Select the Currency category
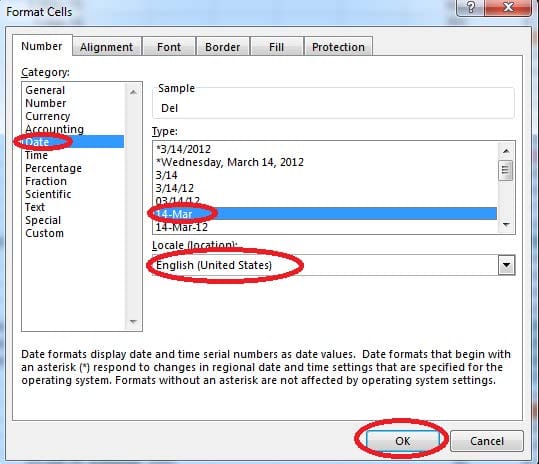This screenshot has width=539, height=464. pos(48,116)
